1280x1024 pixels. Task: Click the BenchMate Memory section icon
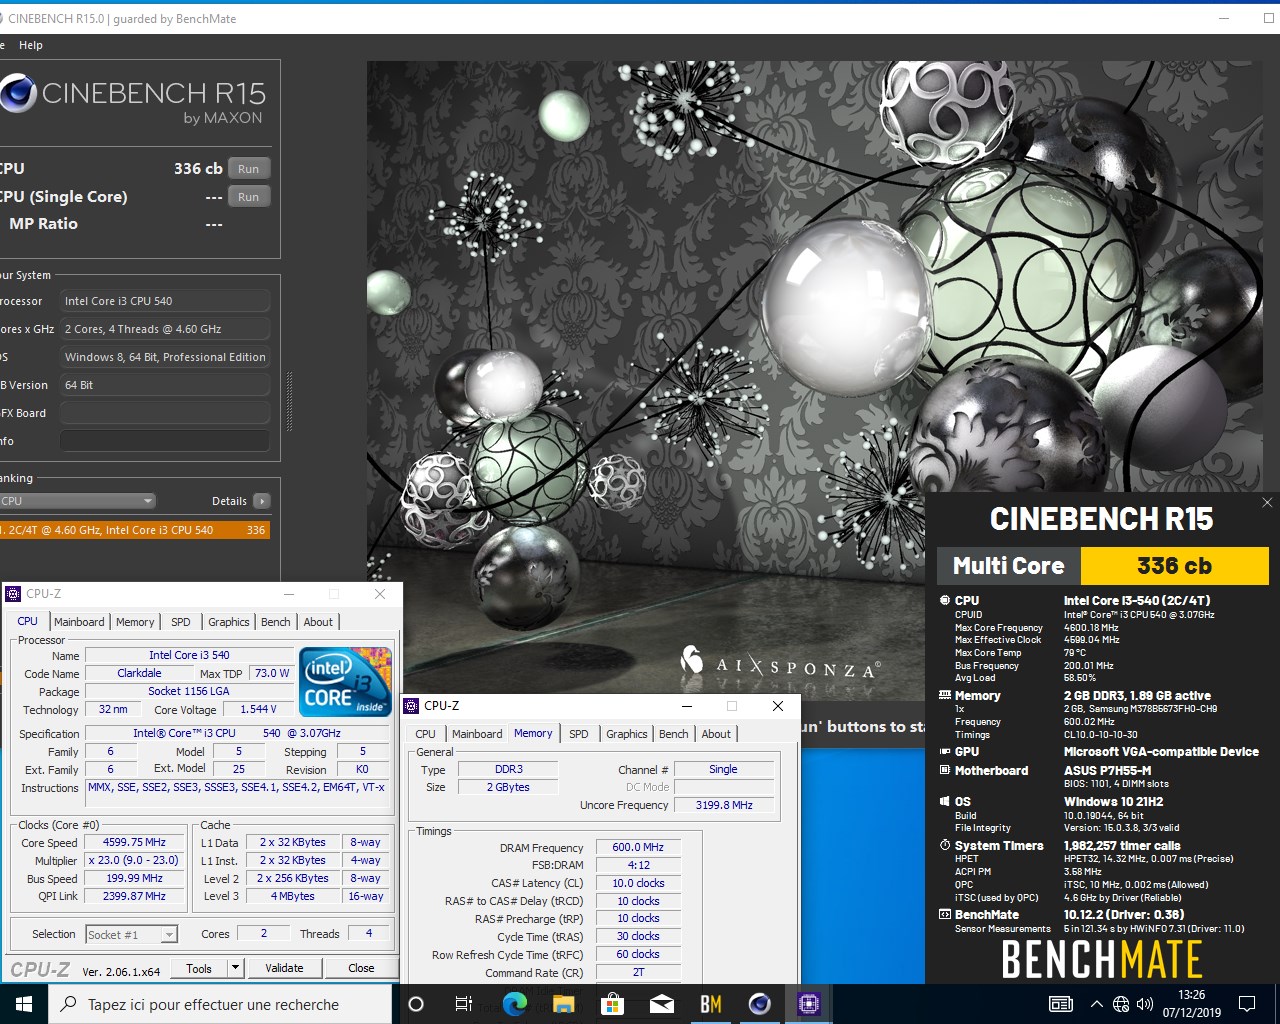[x=945, y=695]
